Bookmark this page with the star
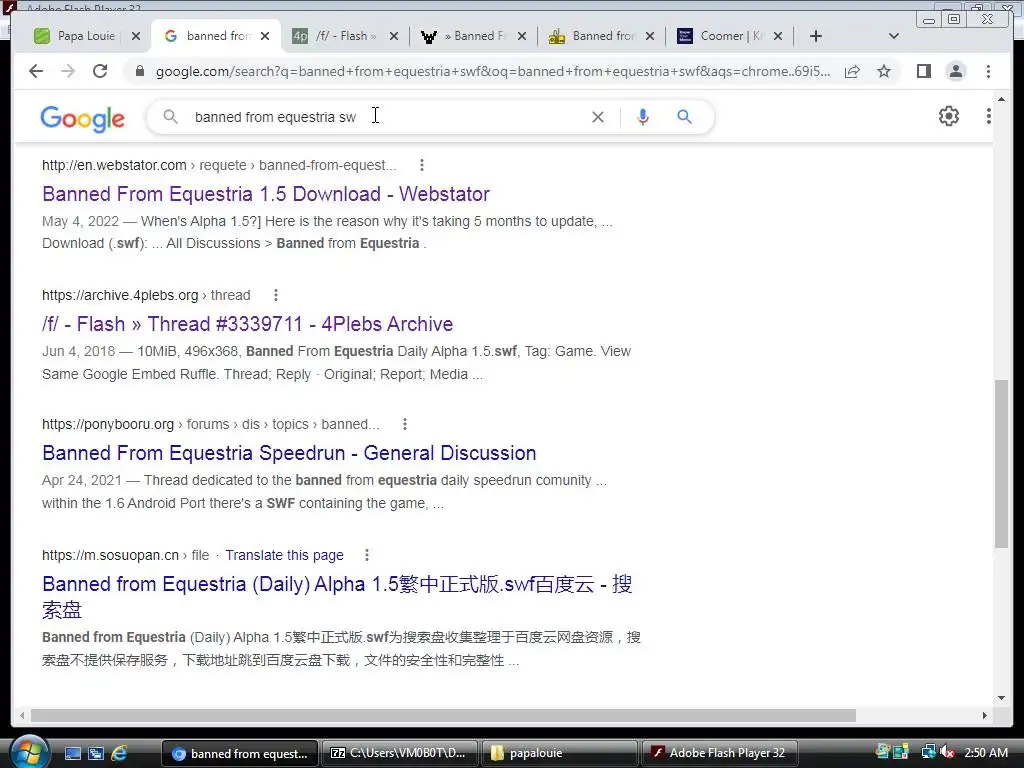Image resolution: width=1024 pixels, height=768 pixels. coord(884,71)
